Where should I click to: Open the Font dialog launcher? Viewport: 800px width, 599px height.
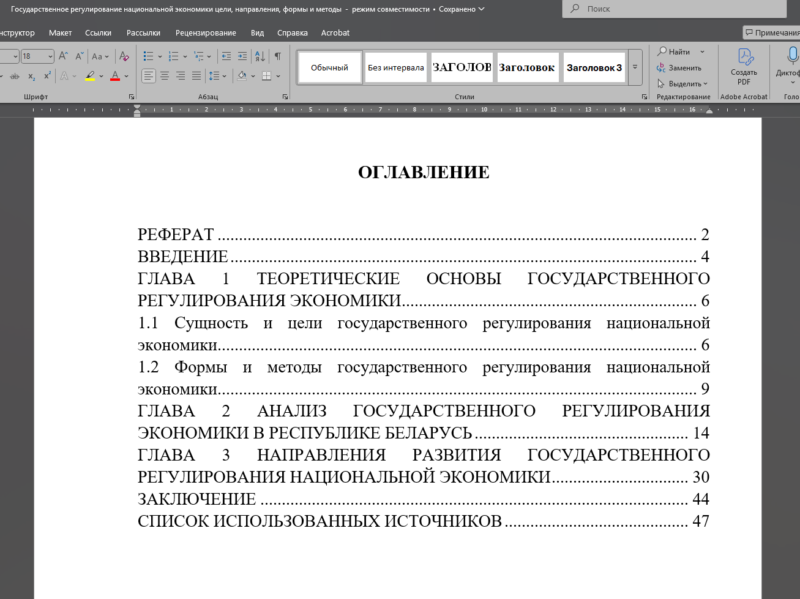pos(132,96)
